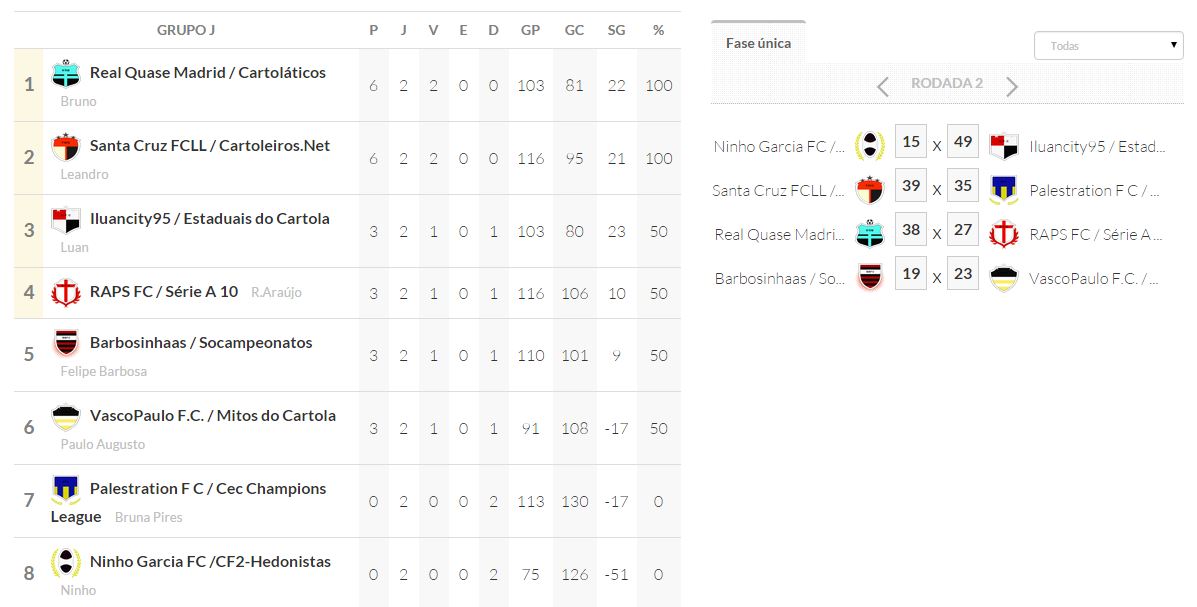
Task: Click the RODADA 2 round label
Action: (x=946, y=84)
